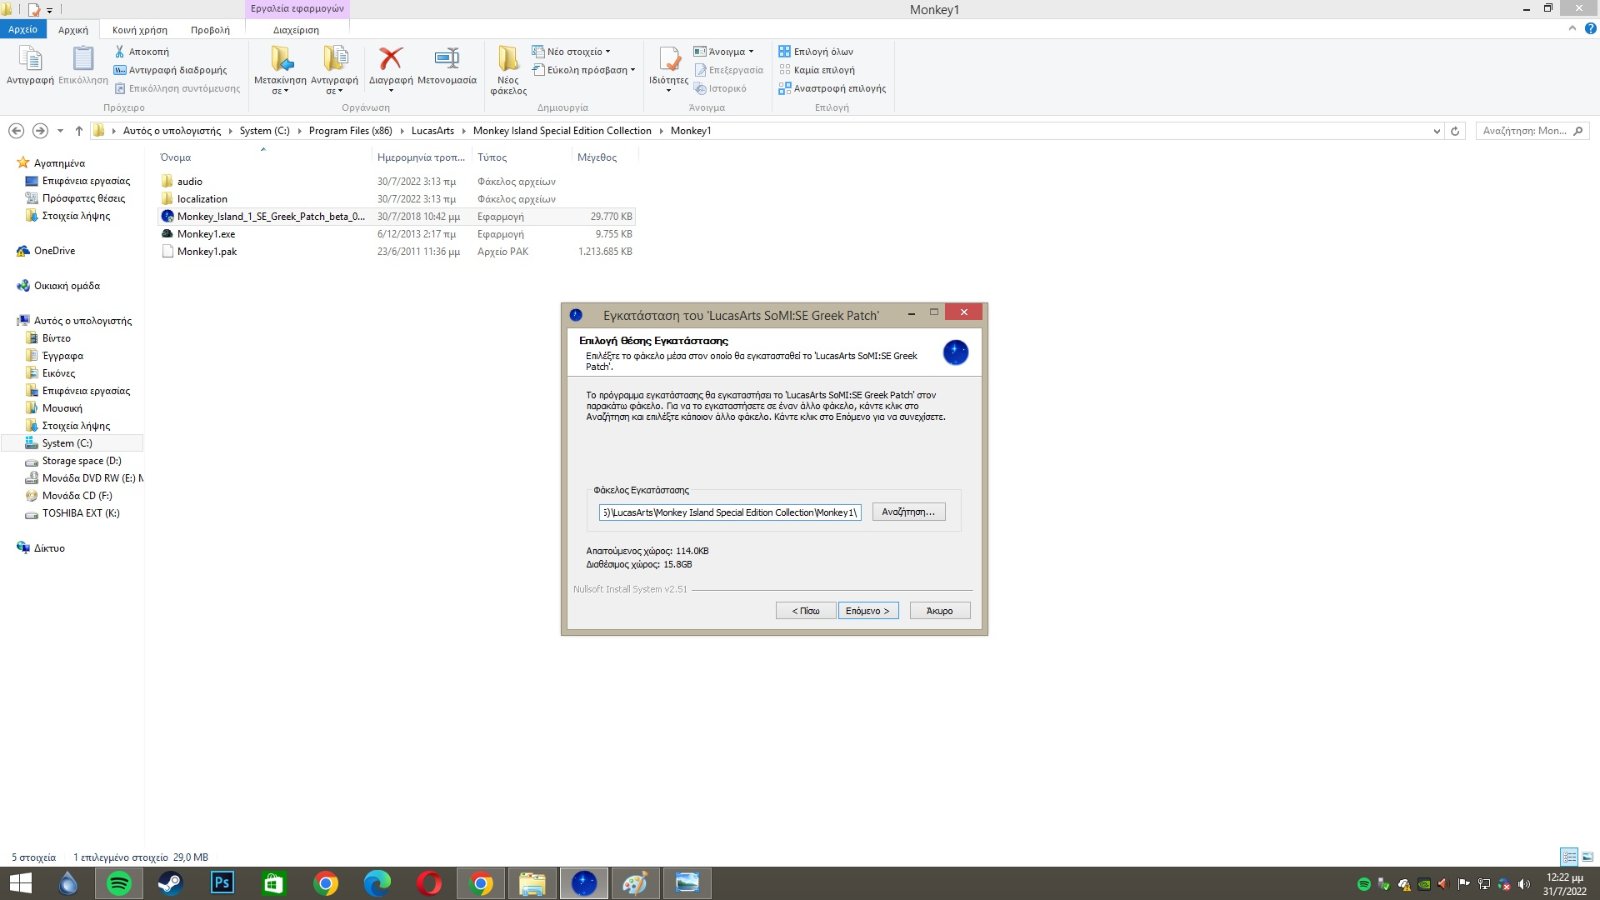Select the audio folder

[x=190, y=182]
